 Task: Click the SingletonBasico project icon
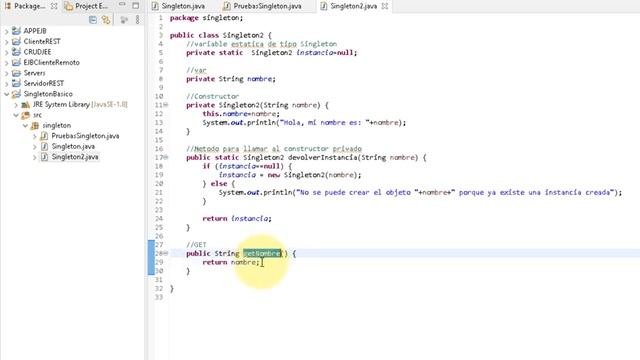coord(16,94)
